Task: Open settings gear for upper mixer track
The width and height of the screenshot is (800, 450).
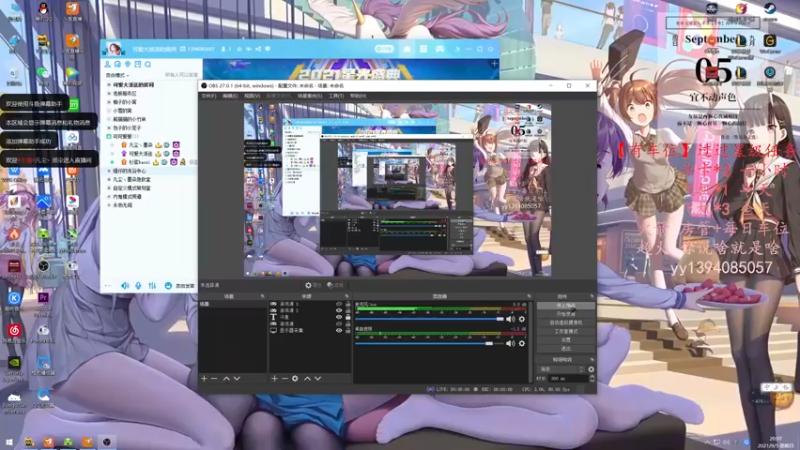Action: (x=521, y=319)
